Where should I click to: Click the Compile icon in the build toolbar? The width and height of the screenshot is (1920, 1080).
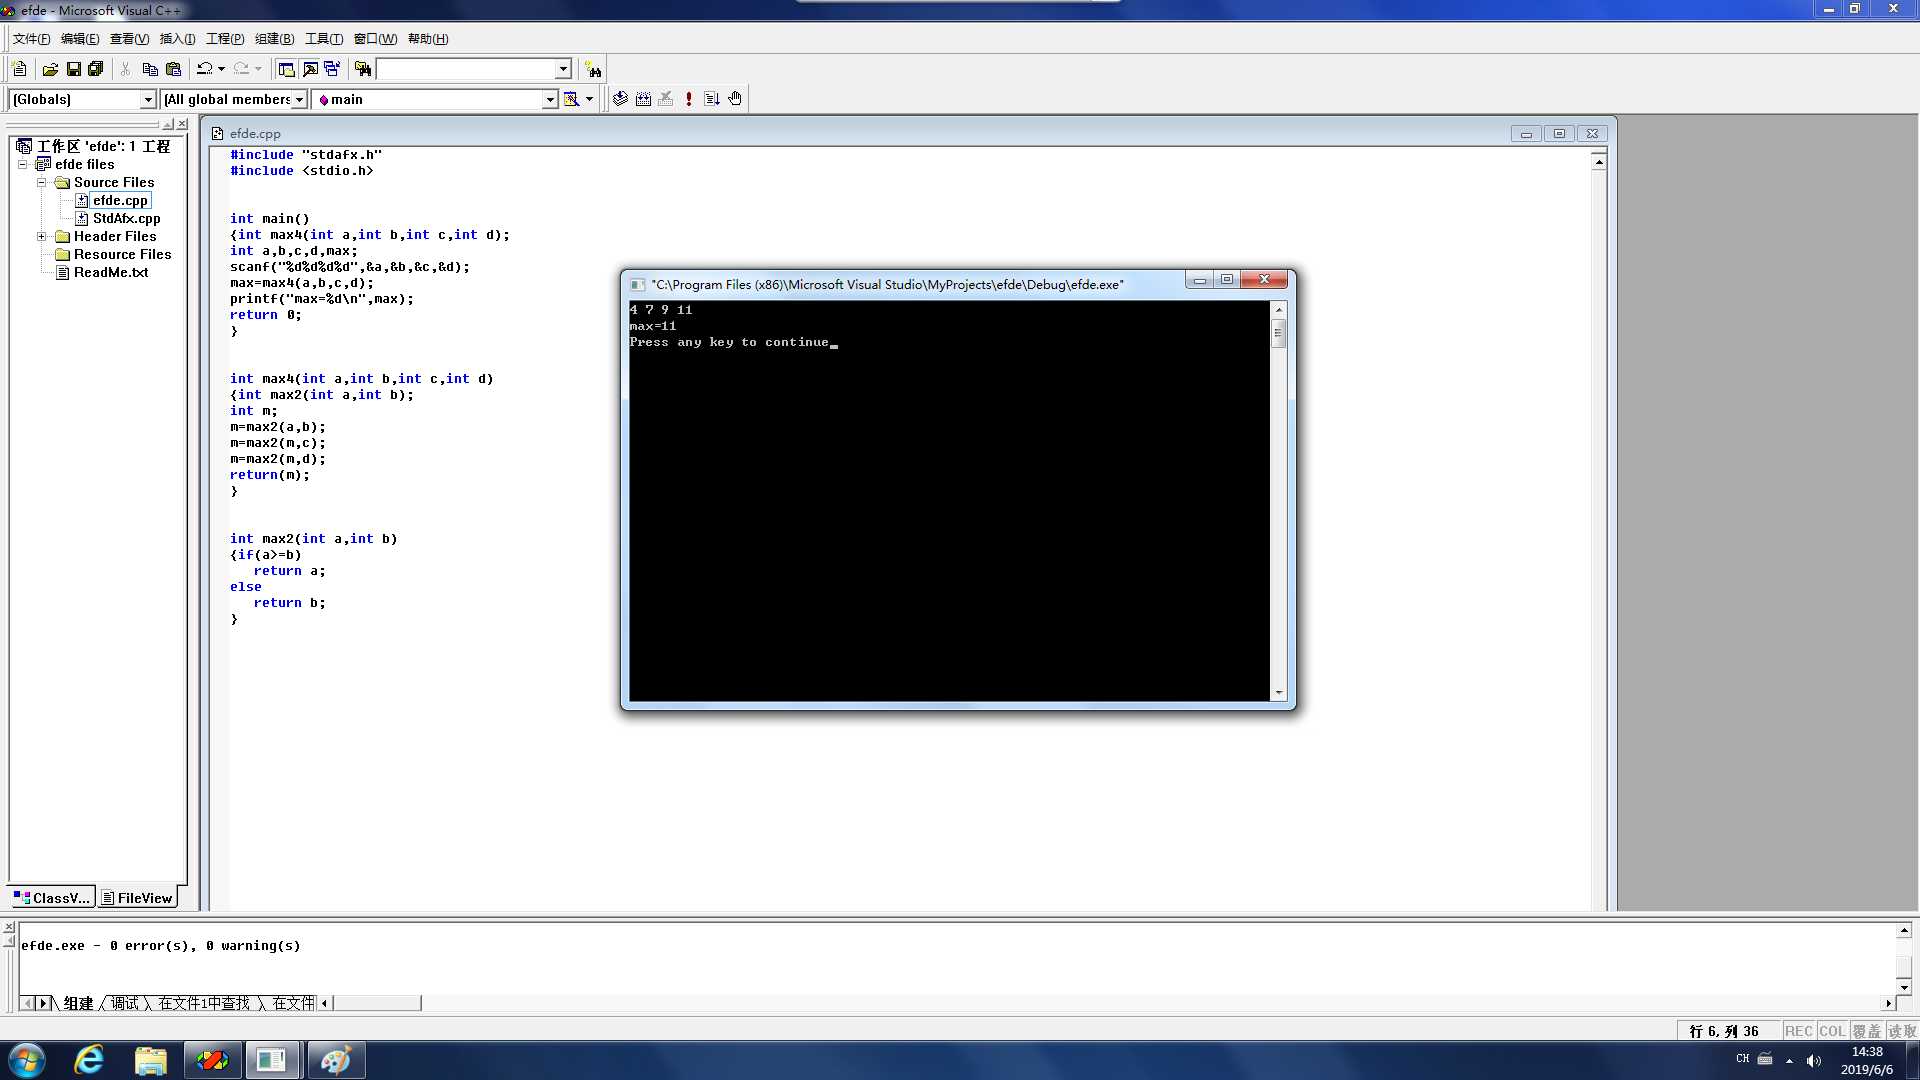[620, 99]
